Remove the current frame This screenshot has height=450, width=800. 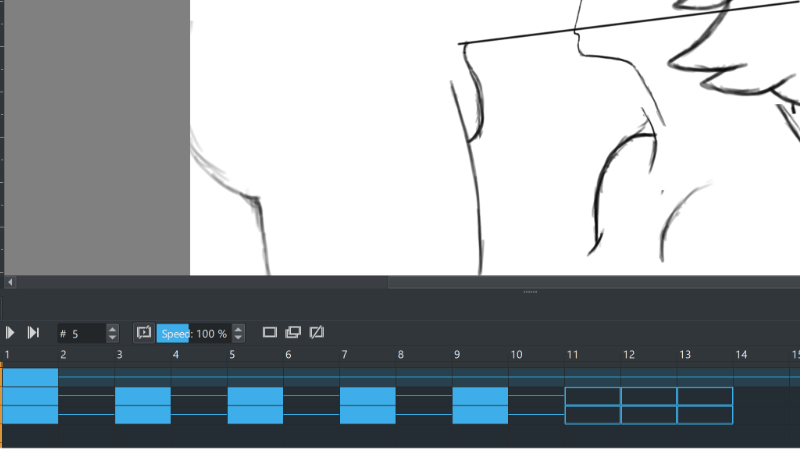[x=317, y=332]
